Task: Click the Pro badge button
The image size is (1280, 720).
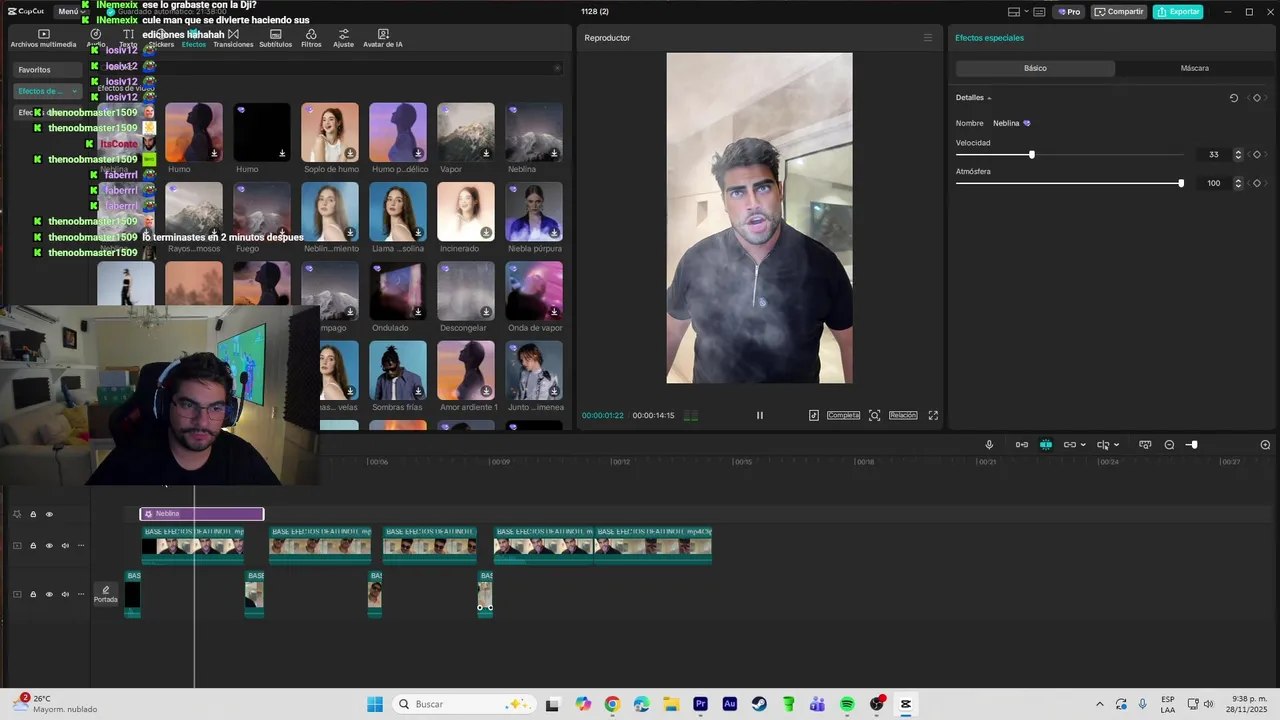Action: coord(1069,12)
